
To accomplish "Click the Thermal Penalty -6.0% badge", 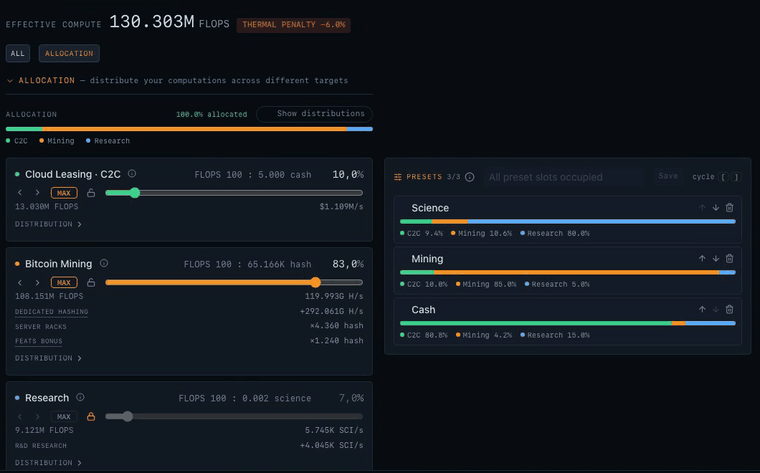I will pos(293,25).
